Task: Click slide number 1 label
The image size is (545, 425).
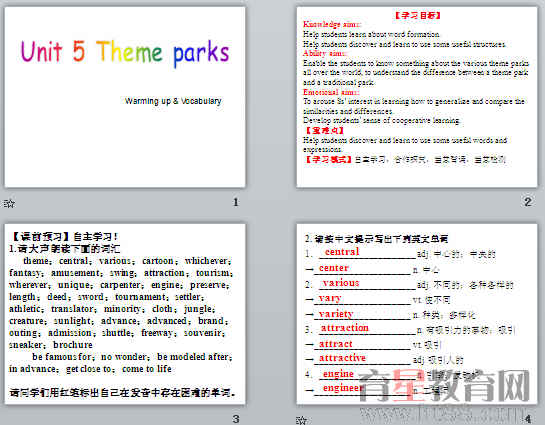Action: pyautogui.click(x=236, y=202)
